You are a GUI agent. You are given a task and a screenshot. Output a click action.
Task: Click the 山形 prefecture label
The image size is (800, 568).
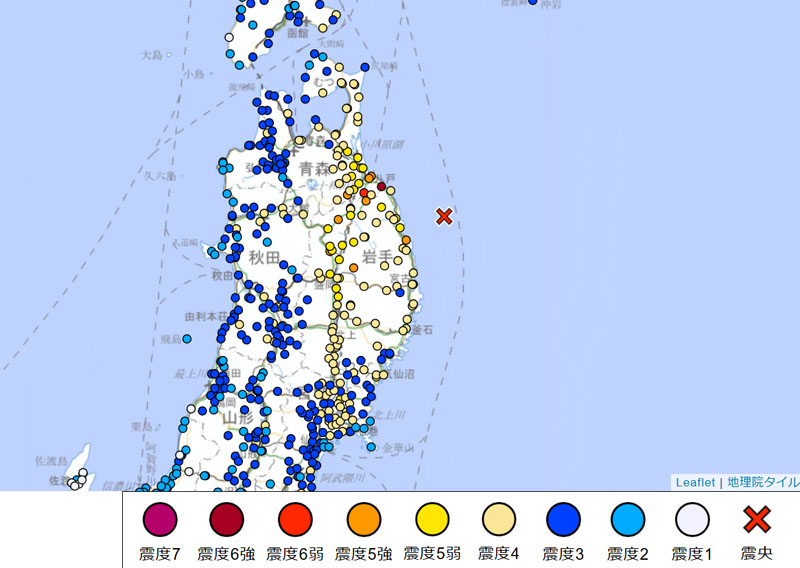[x=238, y=418]
